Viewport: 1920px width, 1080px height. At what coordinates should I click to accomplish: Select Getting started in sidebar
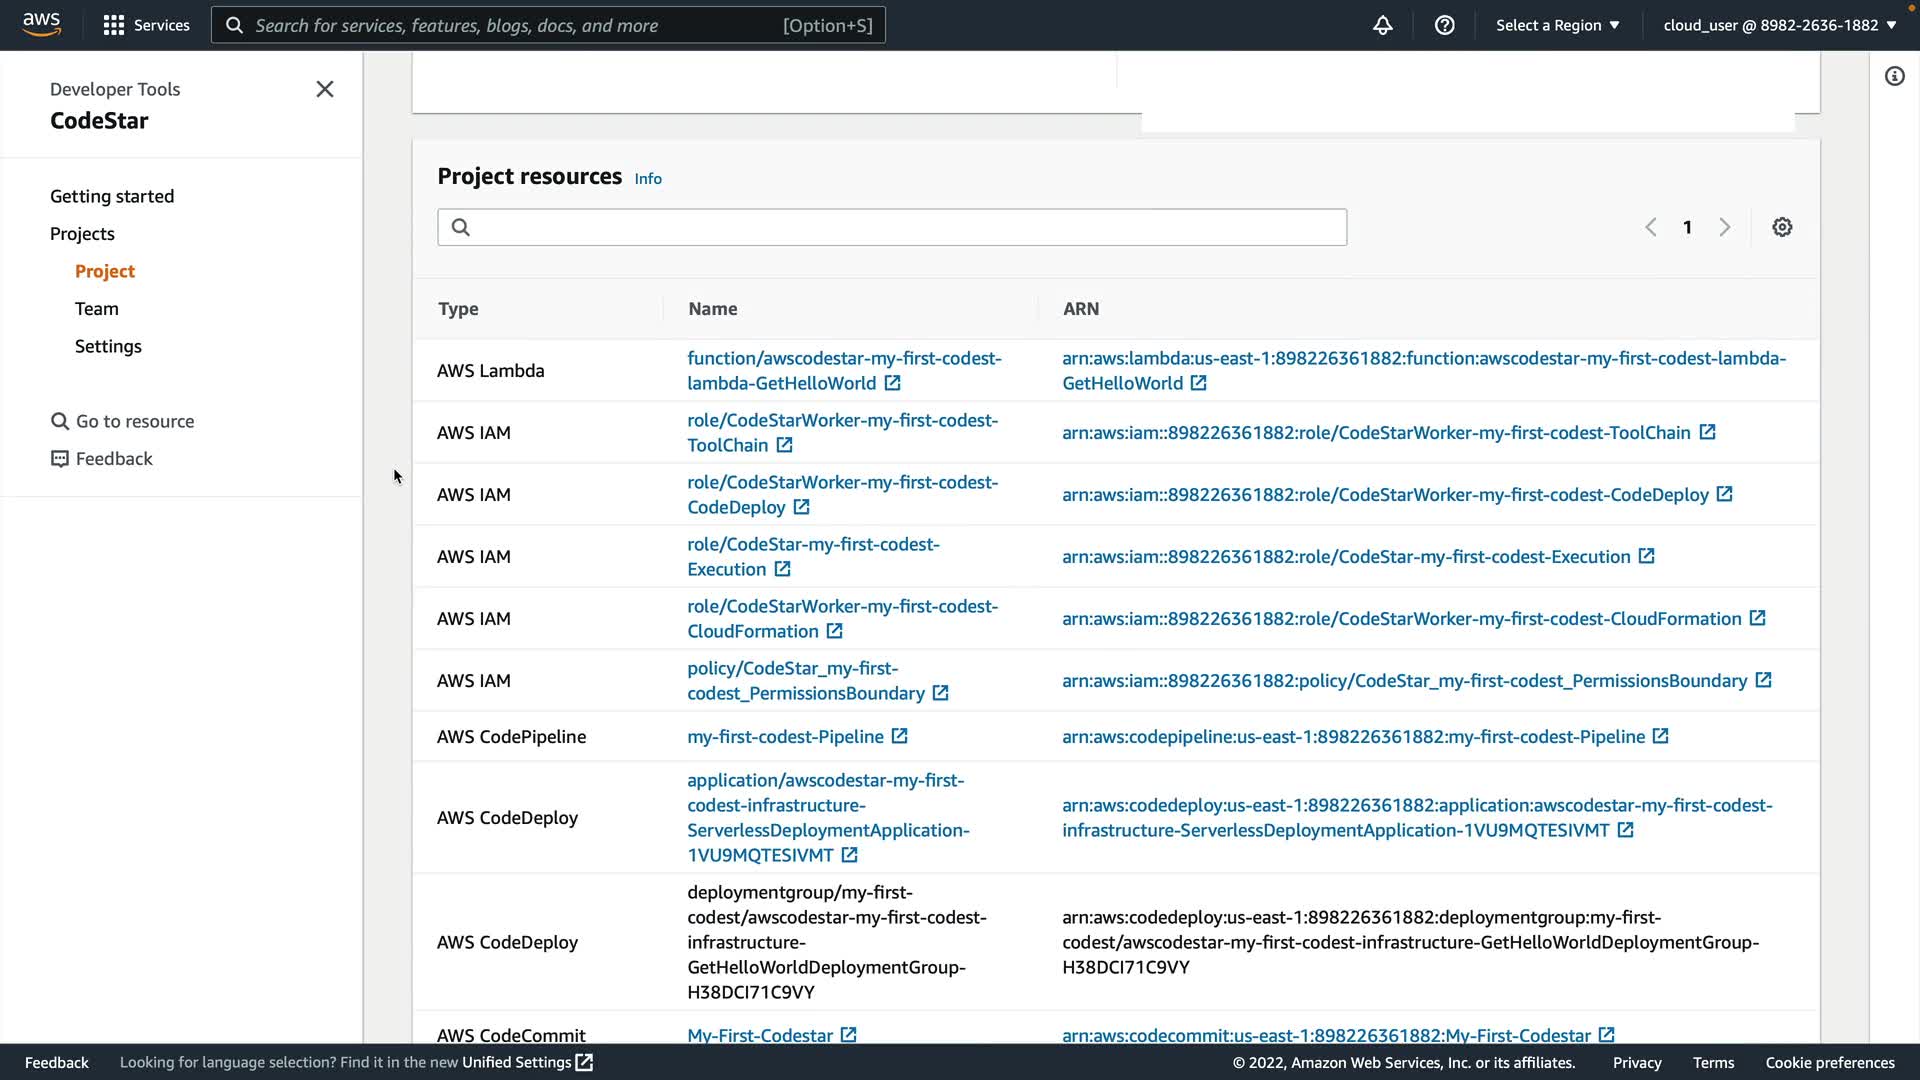click(112, 197)
